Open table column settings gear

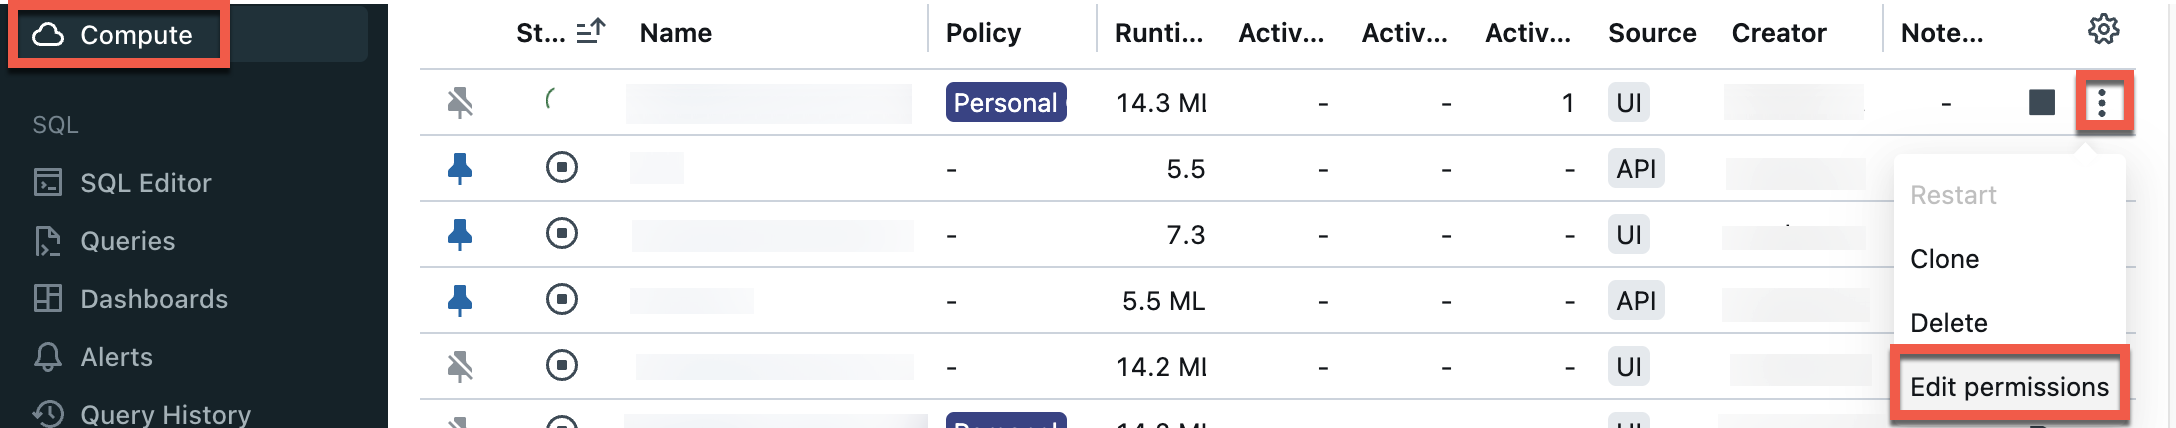[x=2103, y=31]
